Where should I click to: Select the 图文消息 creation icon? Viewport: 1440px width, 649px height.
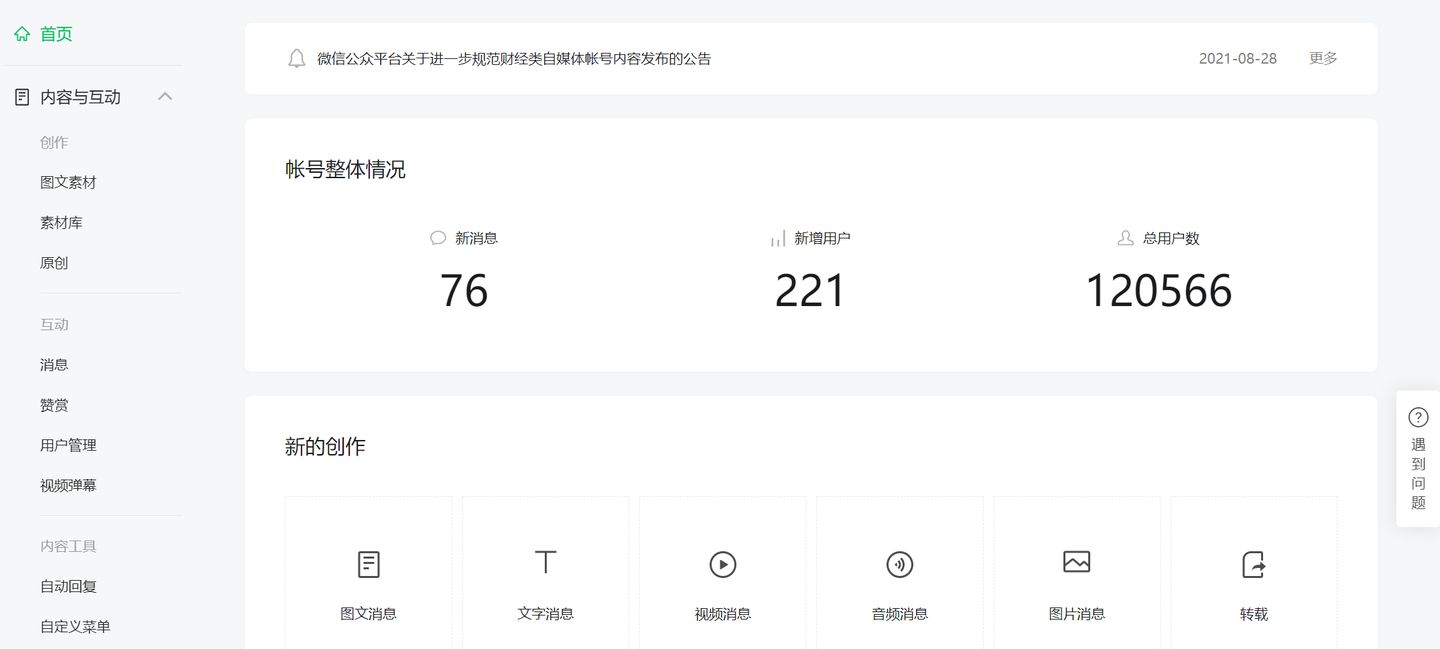(x=368, y=564)
